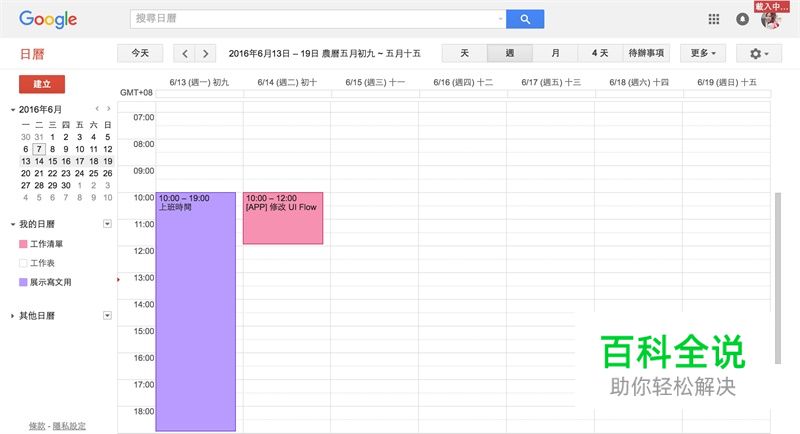
Task: Collapse the 2016年6月 mini calendar
Action: 13,110
